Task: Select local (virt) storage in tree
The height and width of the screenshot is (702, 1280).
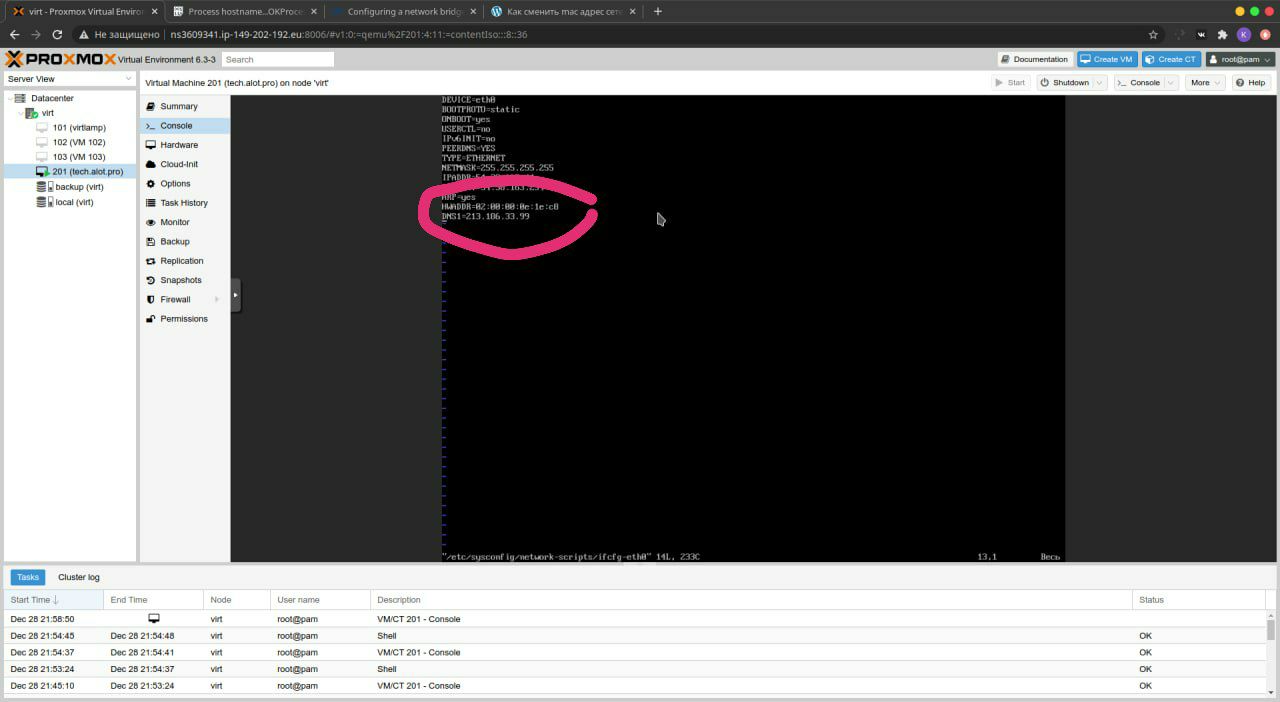Action: point(74,202)
